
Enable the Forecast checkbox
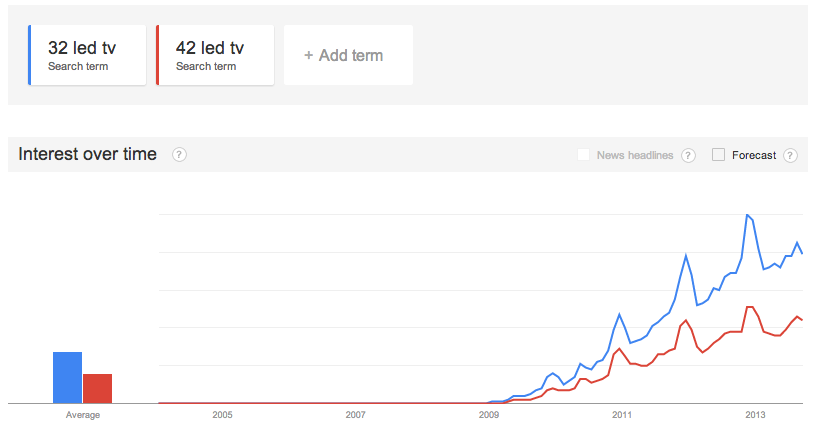pos(718,155)
